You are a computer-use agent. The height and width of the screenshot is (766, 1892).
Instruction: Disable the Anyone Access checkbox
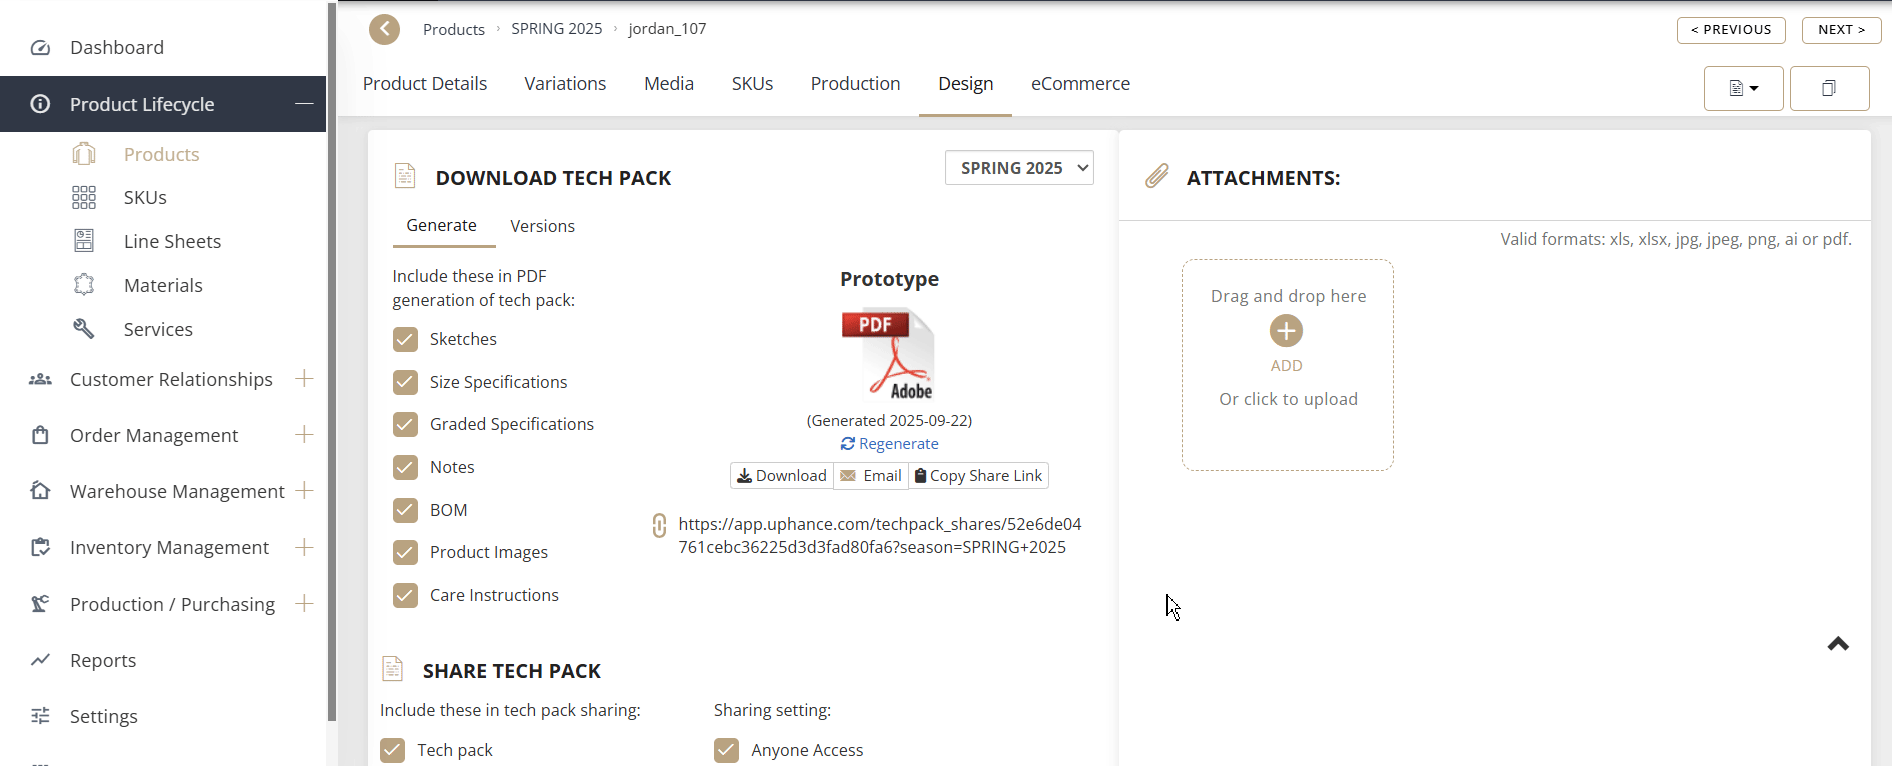727,750
